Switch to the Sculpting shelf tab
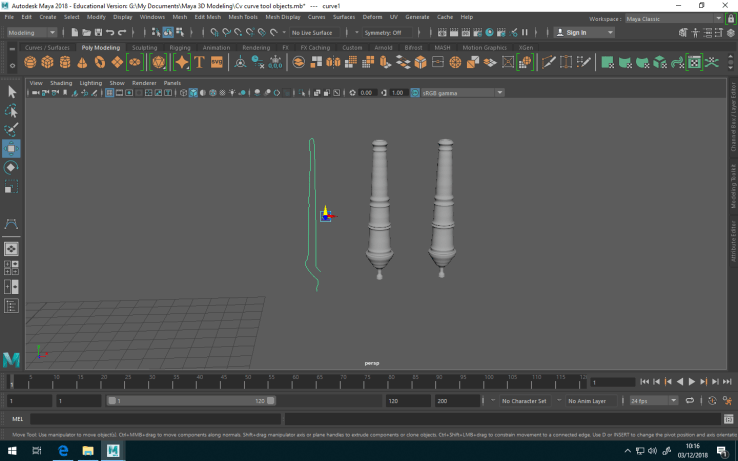Screen dimensions: 738x461 point(144,47)
